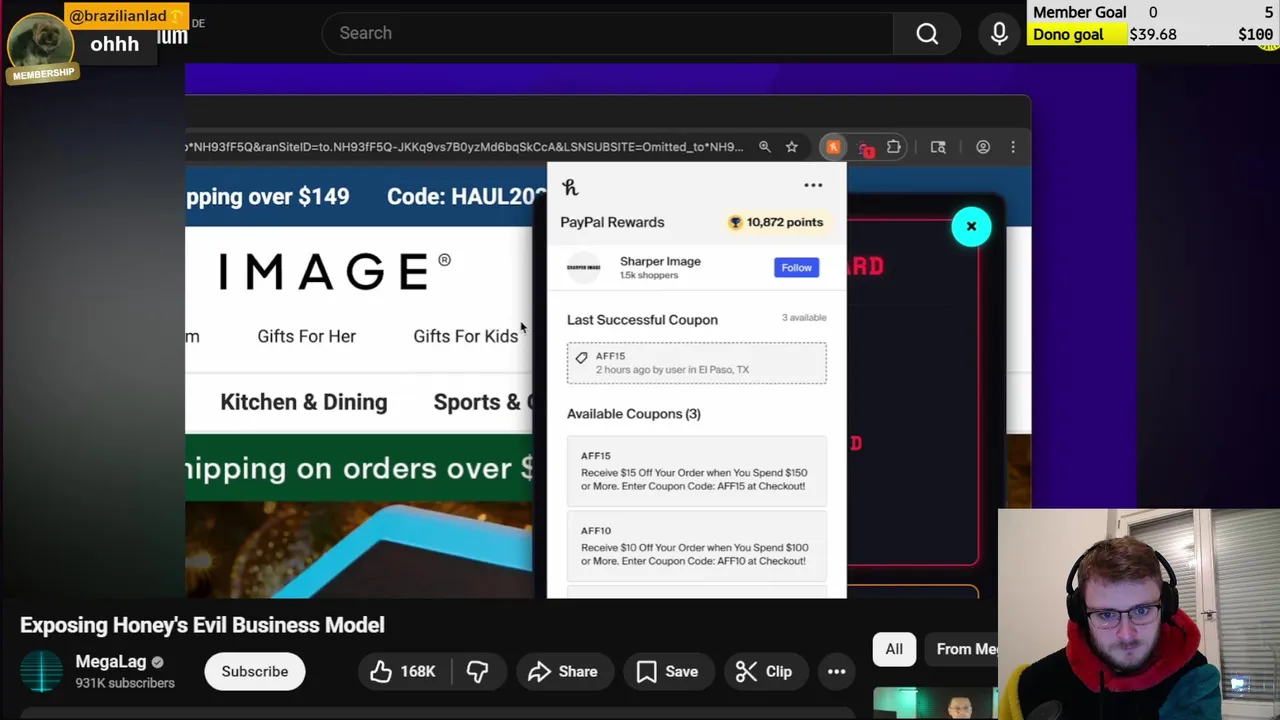Choose the AFF10 $10 off coupon
Image resolution: width=1280 pixels, height=720 pixels.
click(x=697, y=546)
